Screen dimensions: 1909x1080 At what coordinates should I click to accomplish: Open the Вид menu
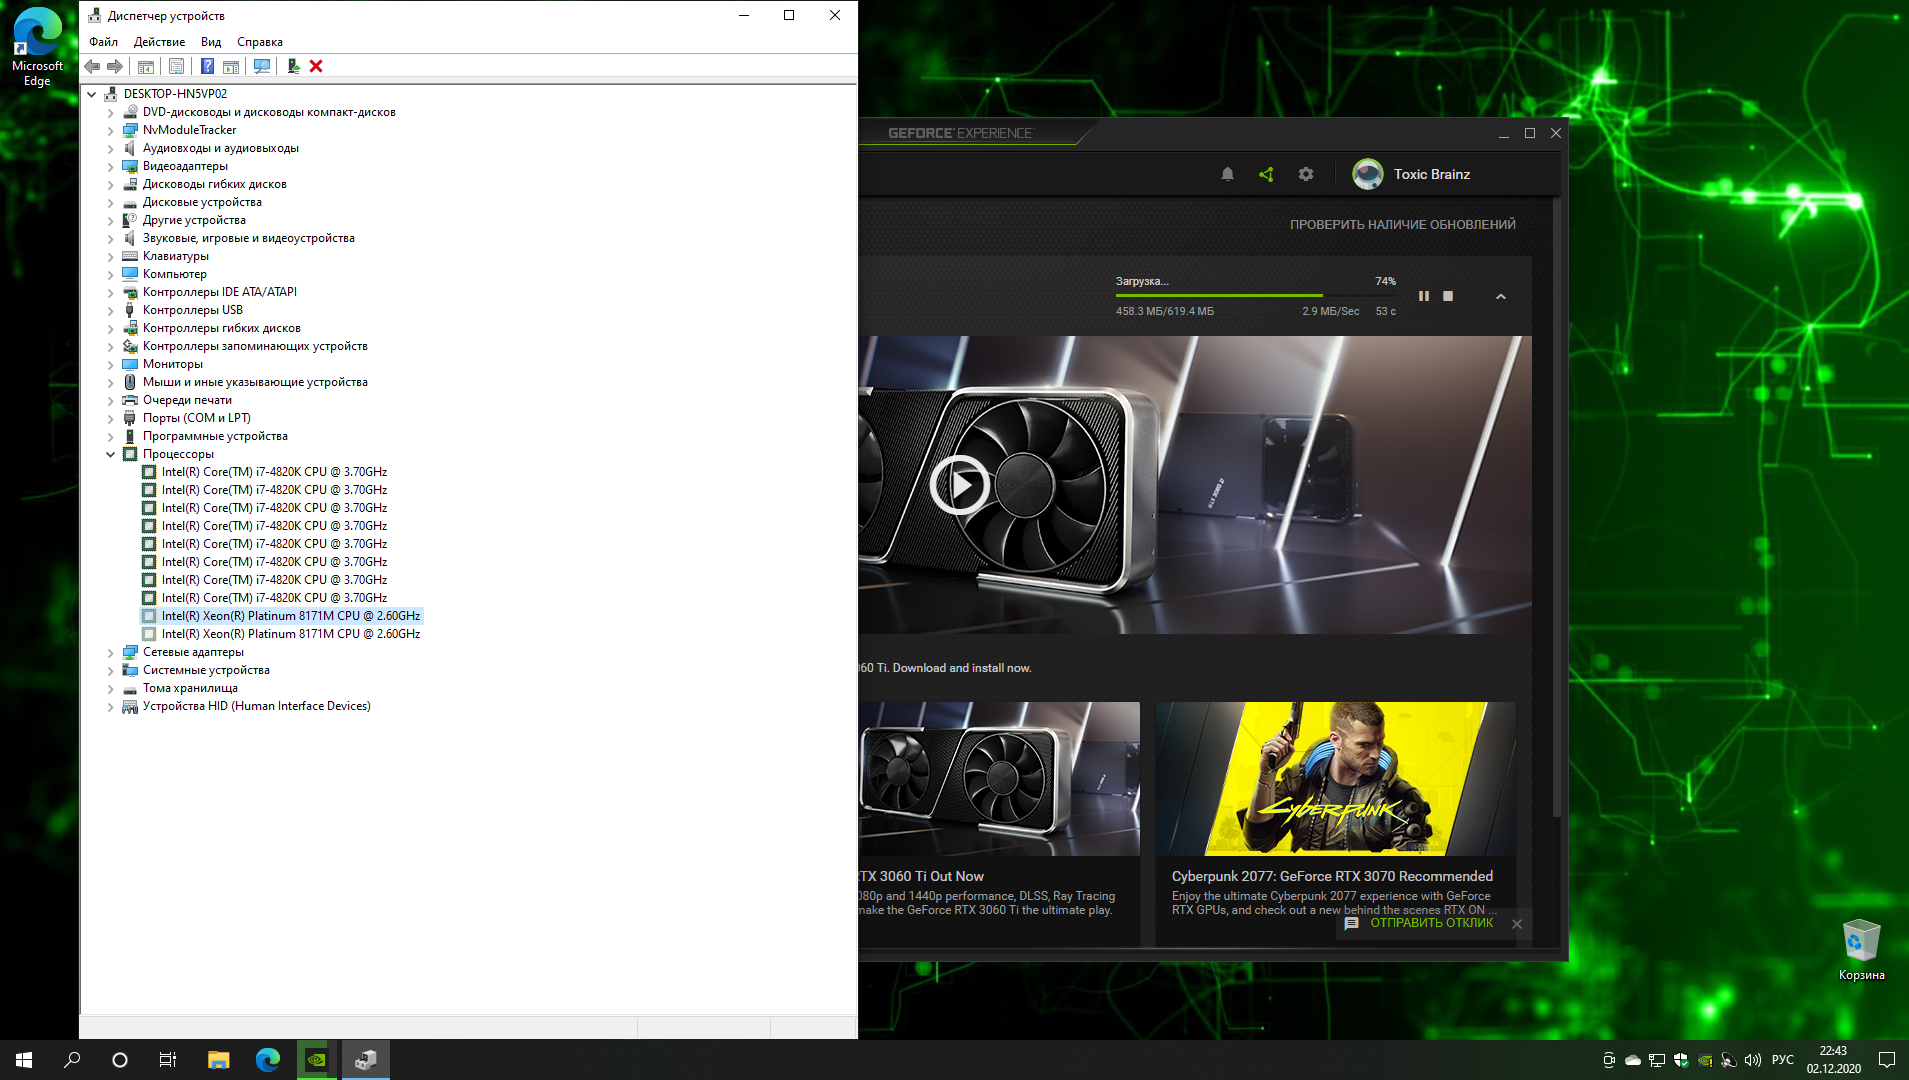pos(210,42)
